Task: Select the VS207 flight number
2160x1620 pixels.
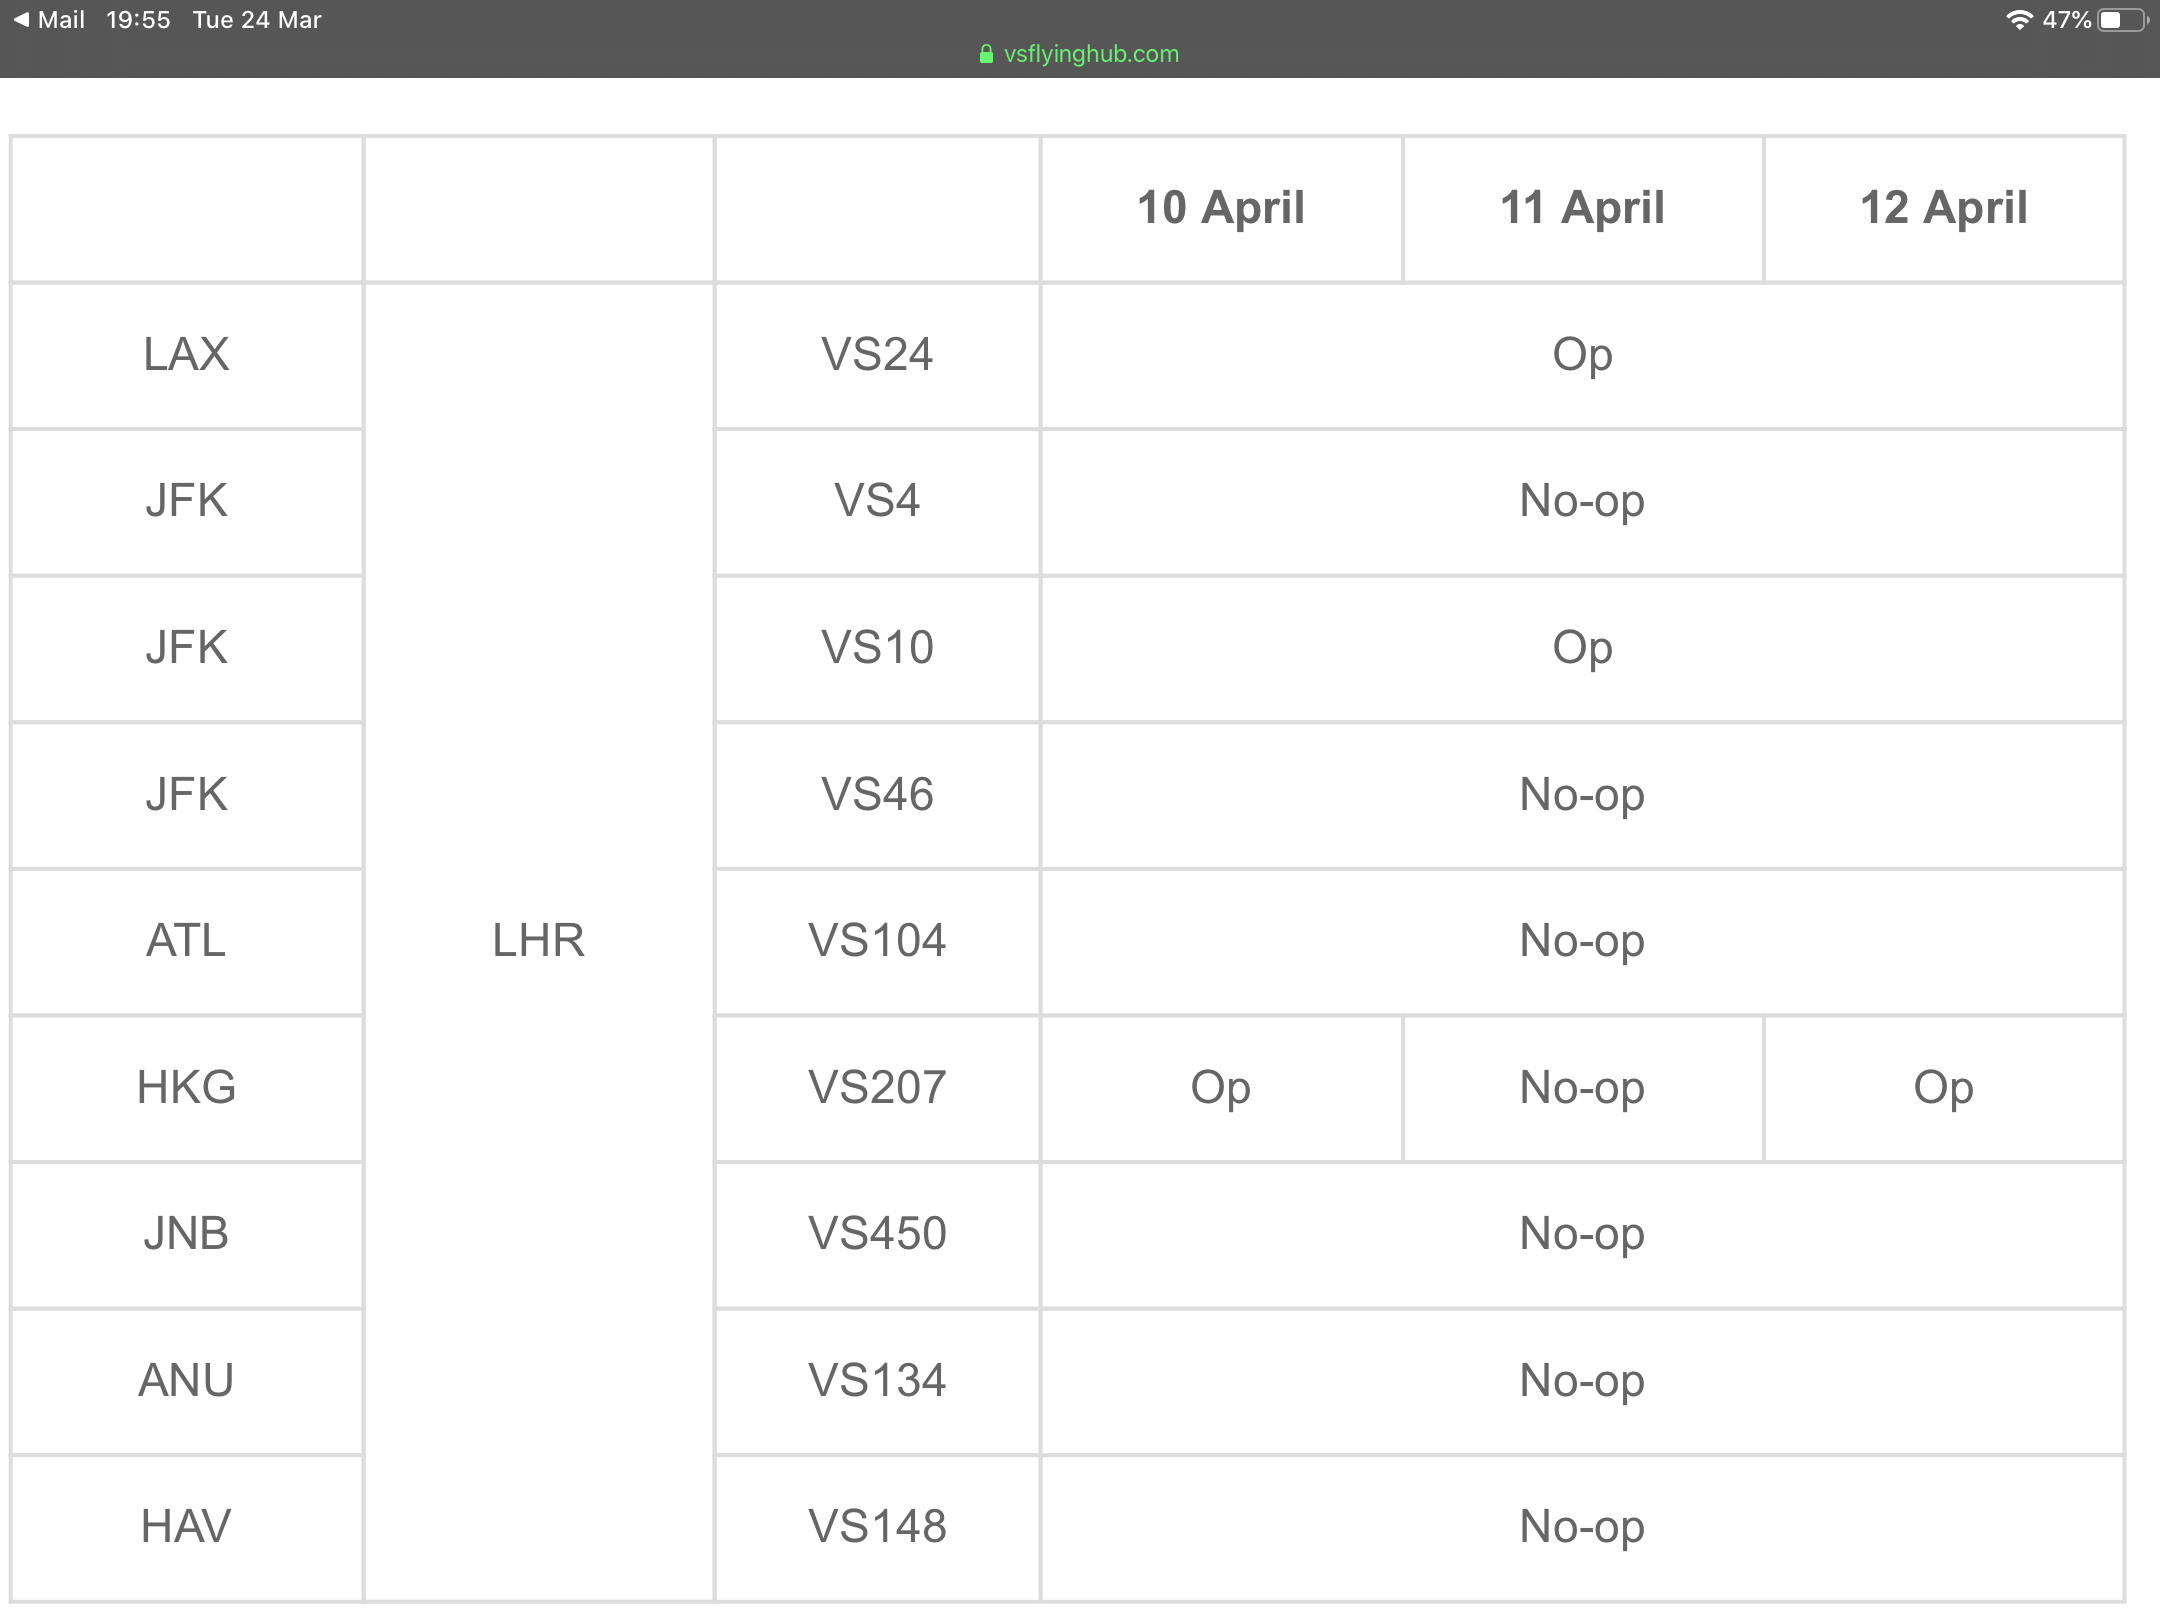Action: pos(877,1088)
